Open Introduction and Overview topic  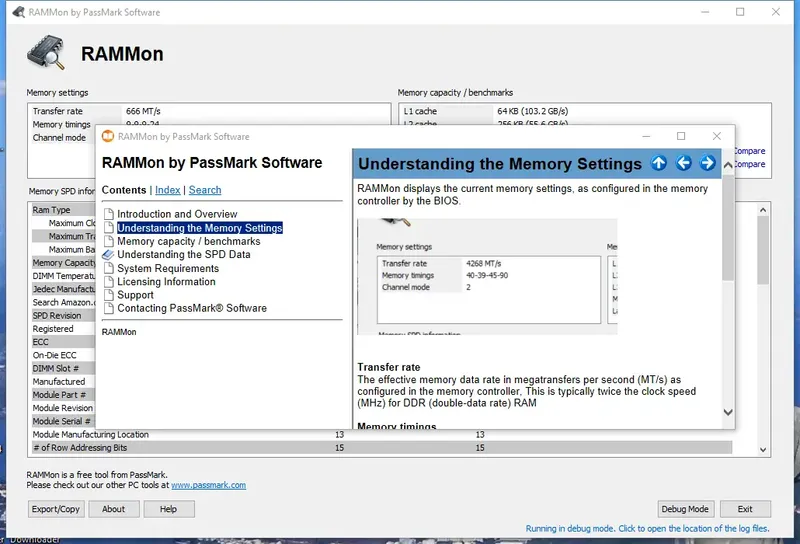tap(177, 214)
